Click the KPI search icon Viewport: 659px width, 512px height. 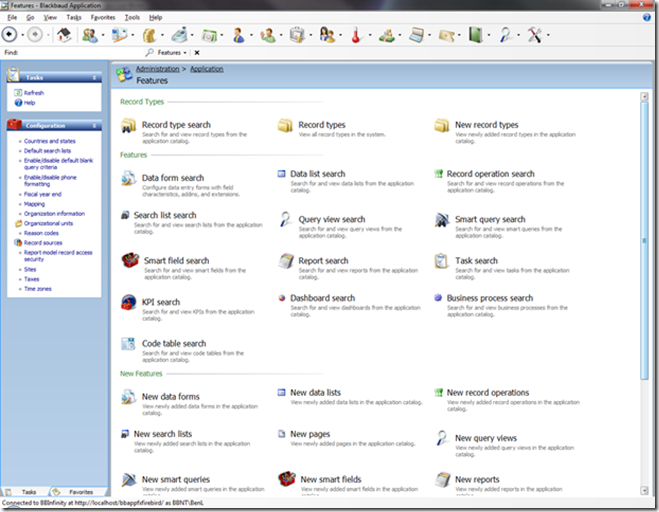[x=128, y=303]
